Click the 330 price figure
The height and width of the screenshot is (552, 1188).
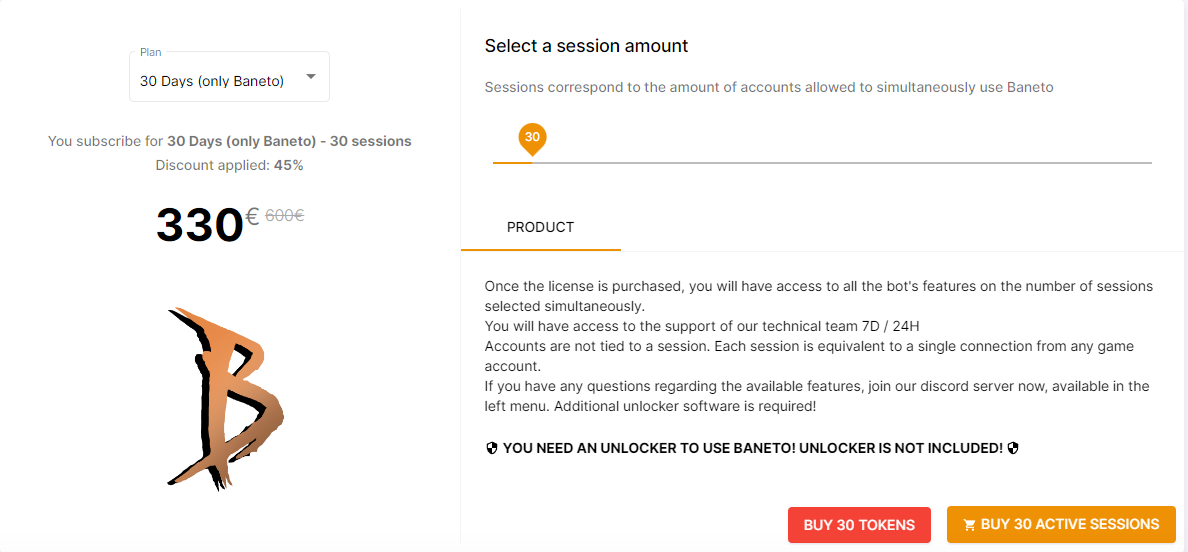coord(199,225)
